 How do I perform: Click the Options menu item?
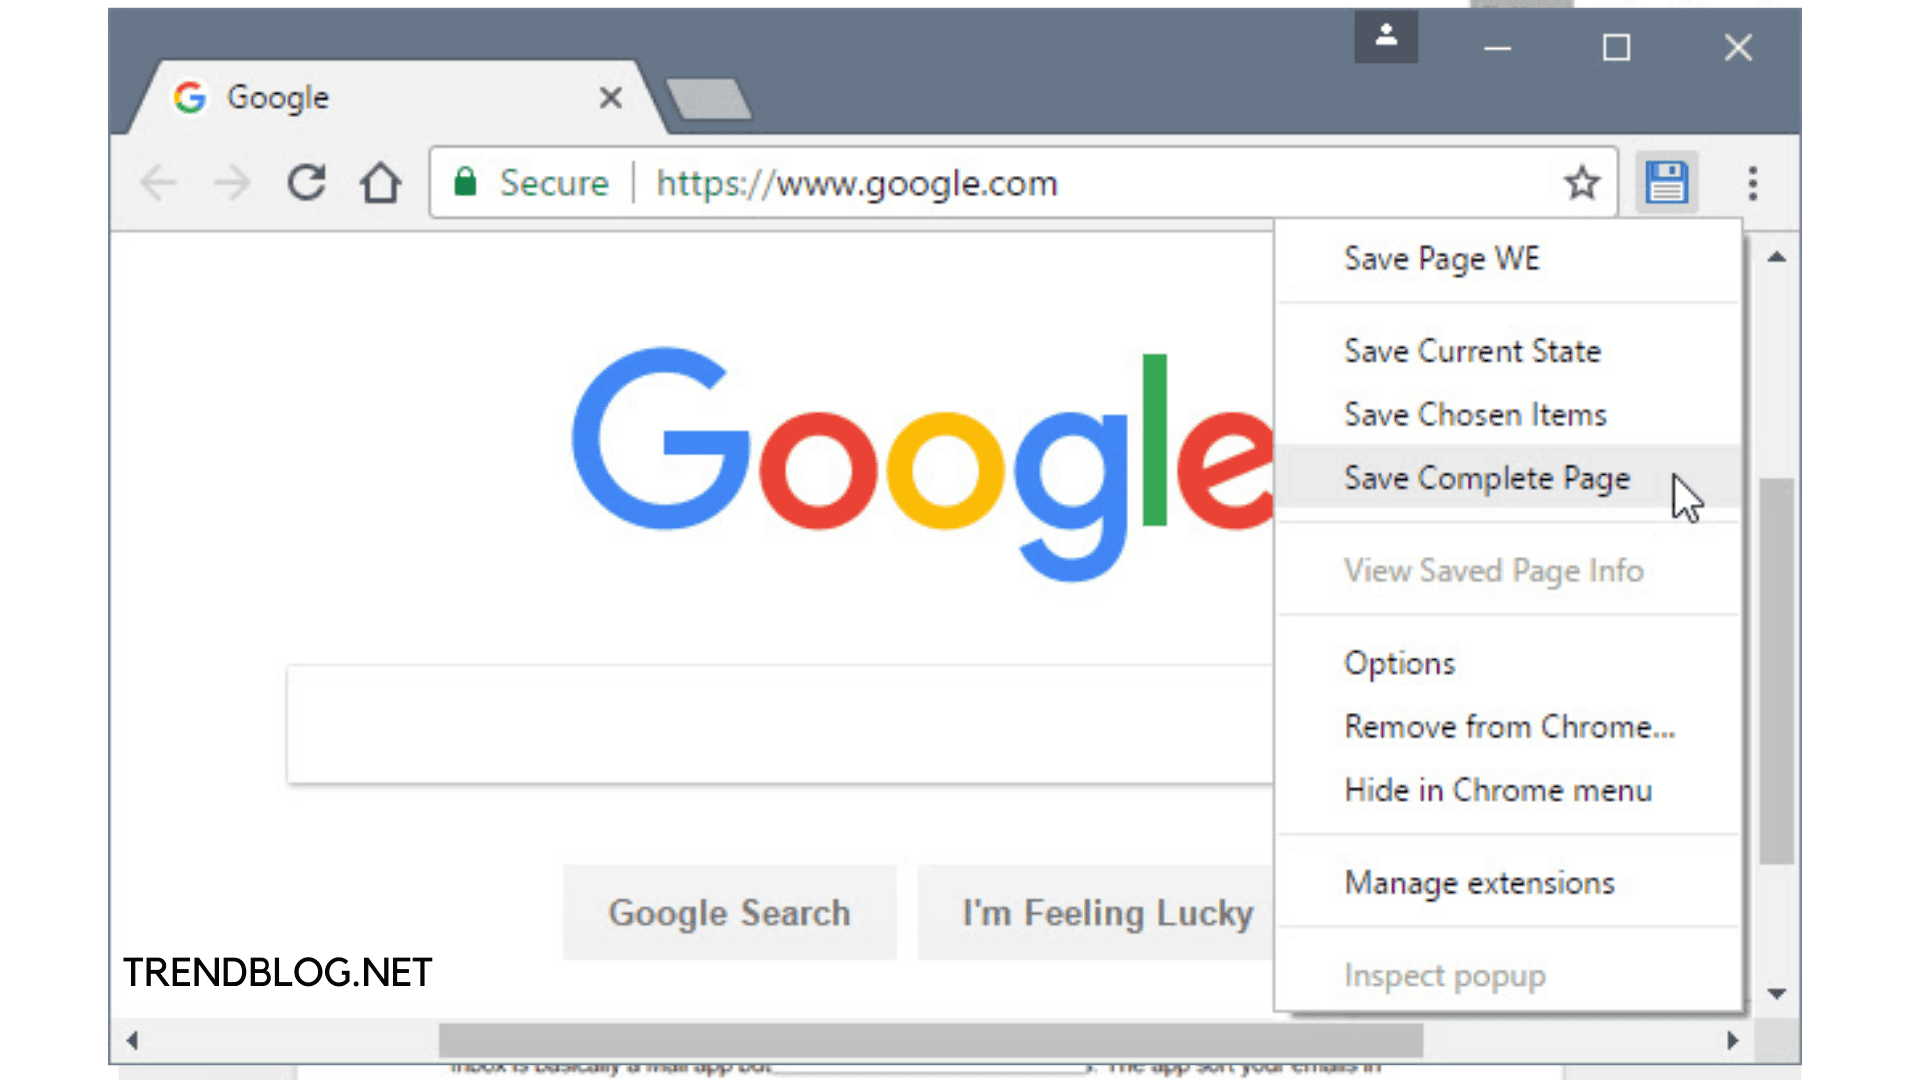[x=1400, y=663]
